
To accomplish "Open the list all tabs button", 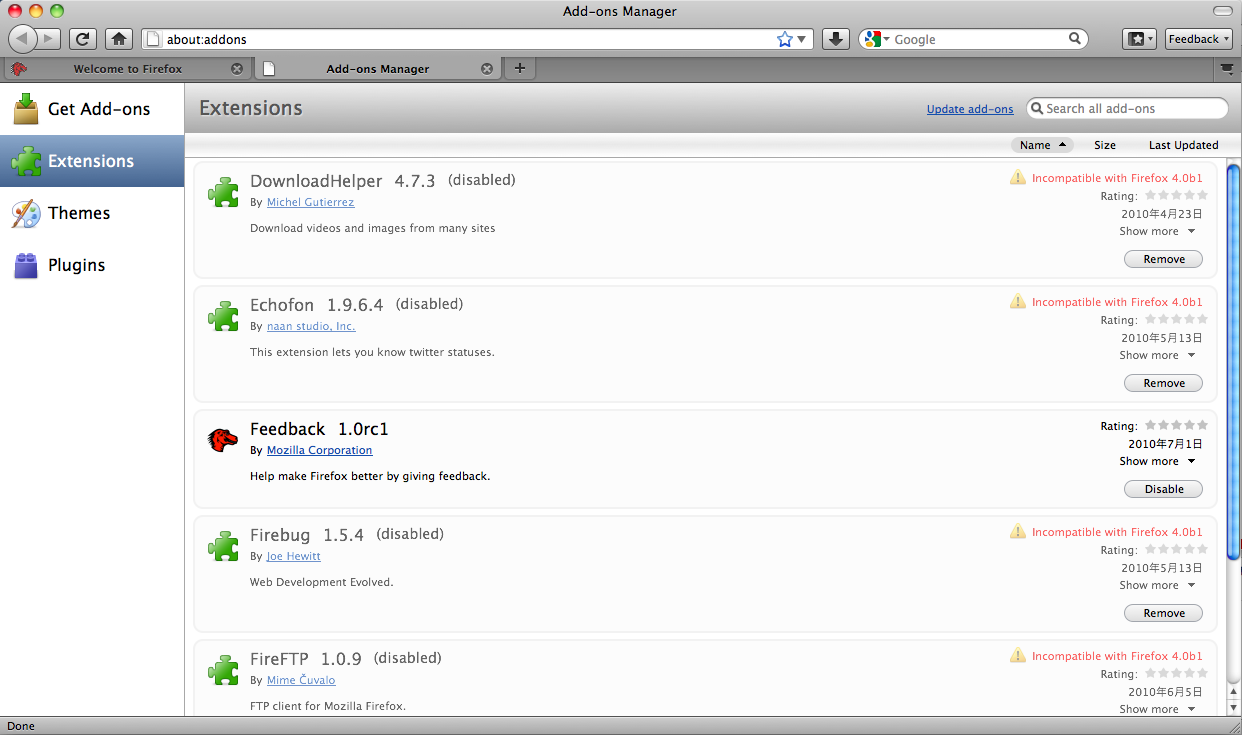I will pyautogui.click(x=1228, y=69).
